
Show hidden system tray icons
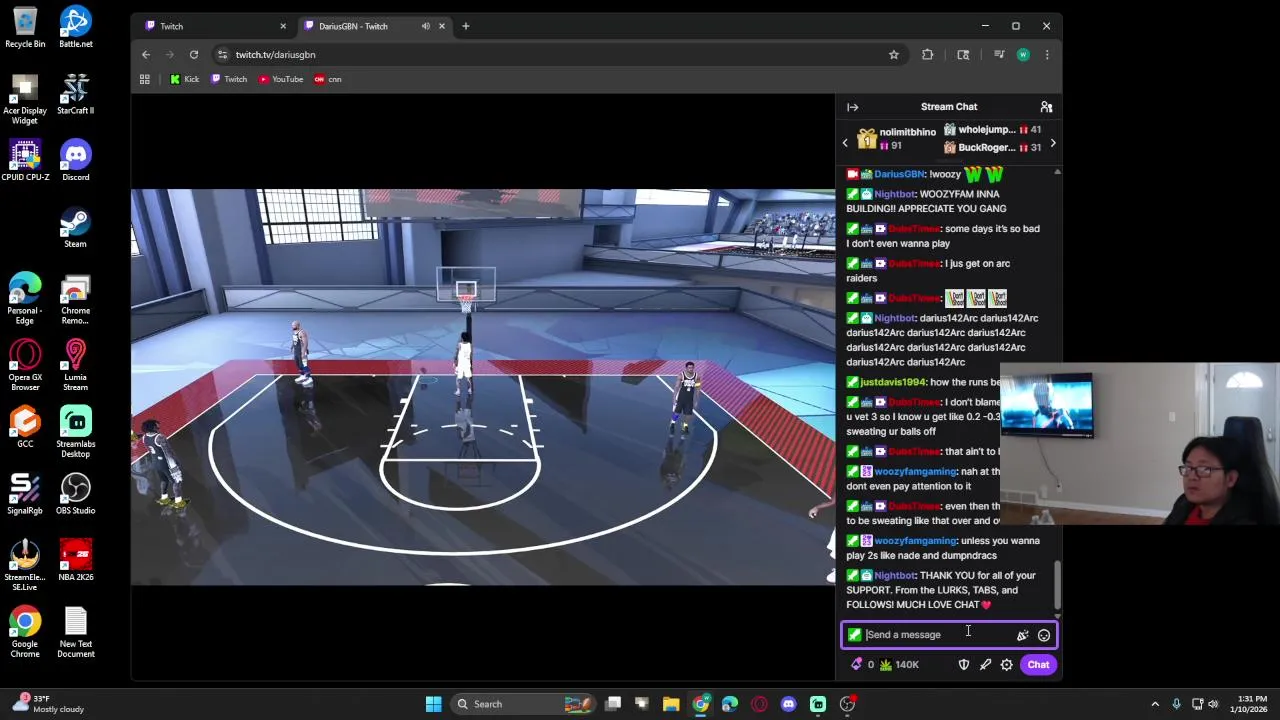click(1155, 704)
